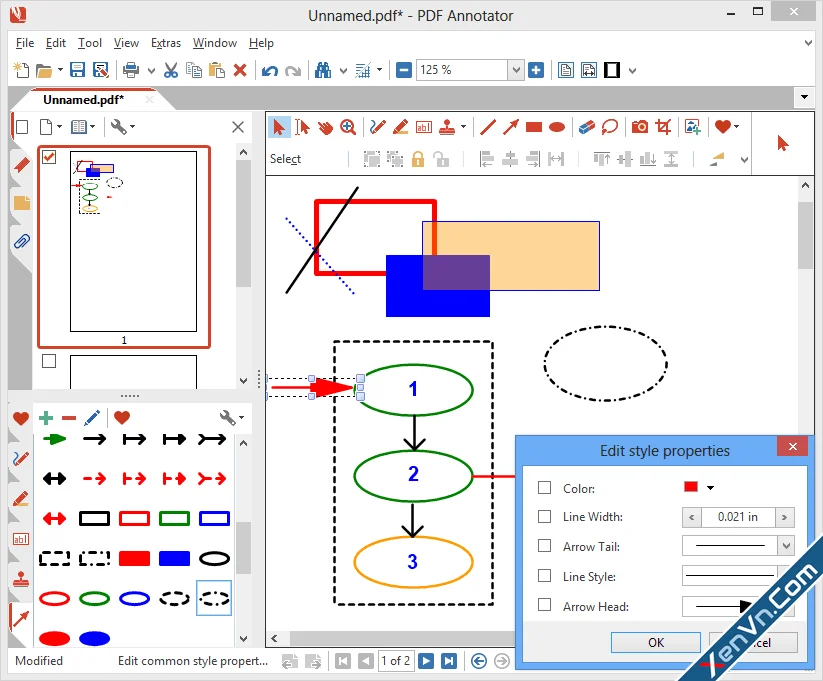This screenshot has height=681, width=823.
Task: Enable the Line Width checkbox
Action: pyautogui.click(x=544, y=517)
